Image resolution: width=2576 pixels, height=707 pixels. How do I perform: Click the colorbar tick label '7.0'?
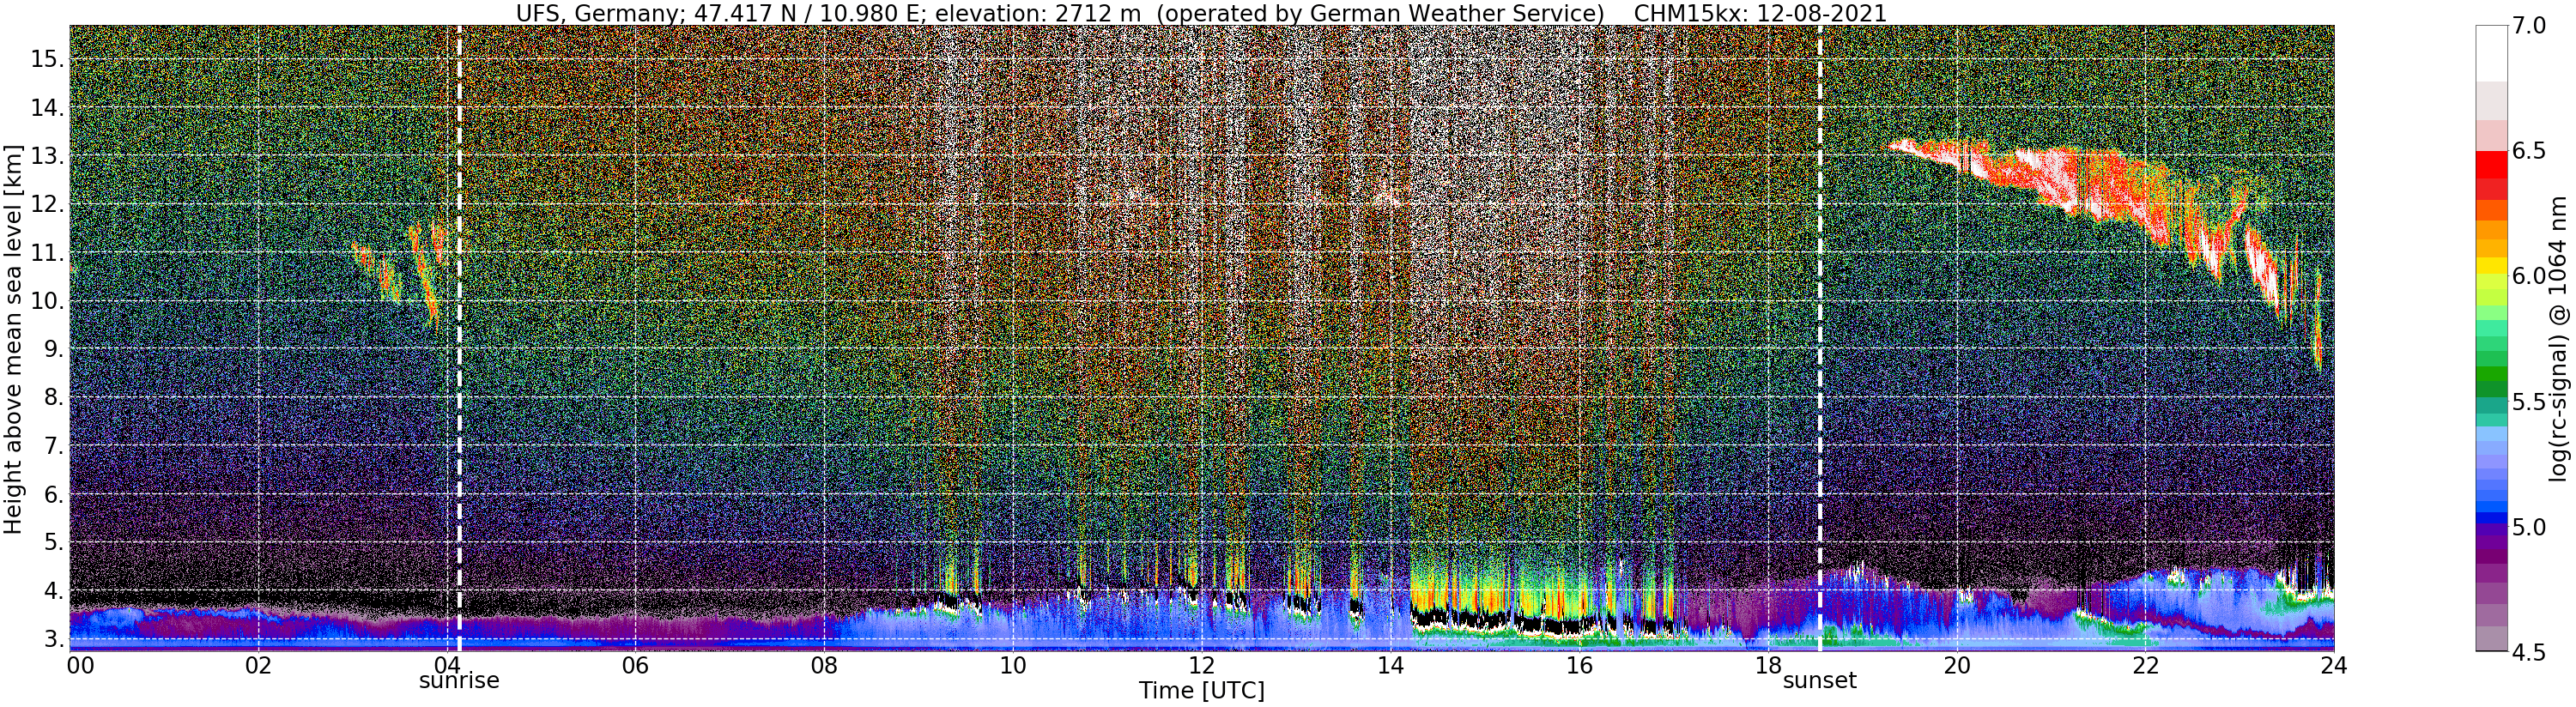[x=2528, y=26]
